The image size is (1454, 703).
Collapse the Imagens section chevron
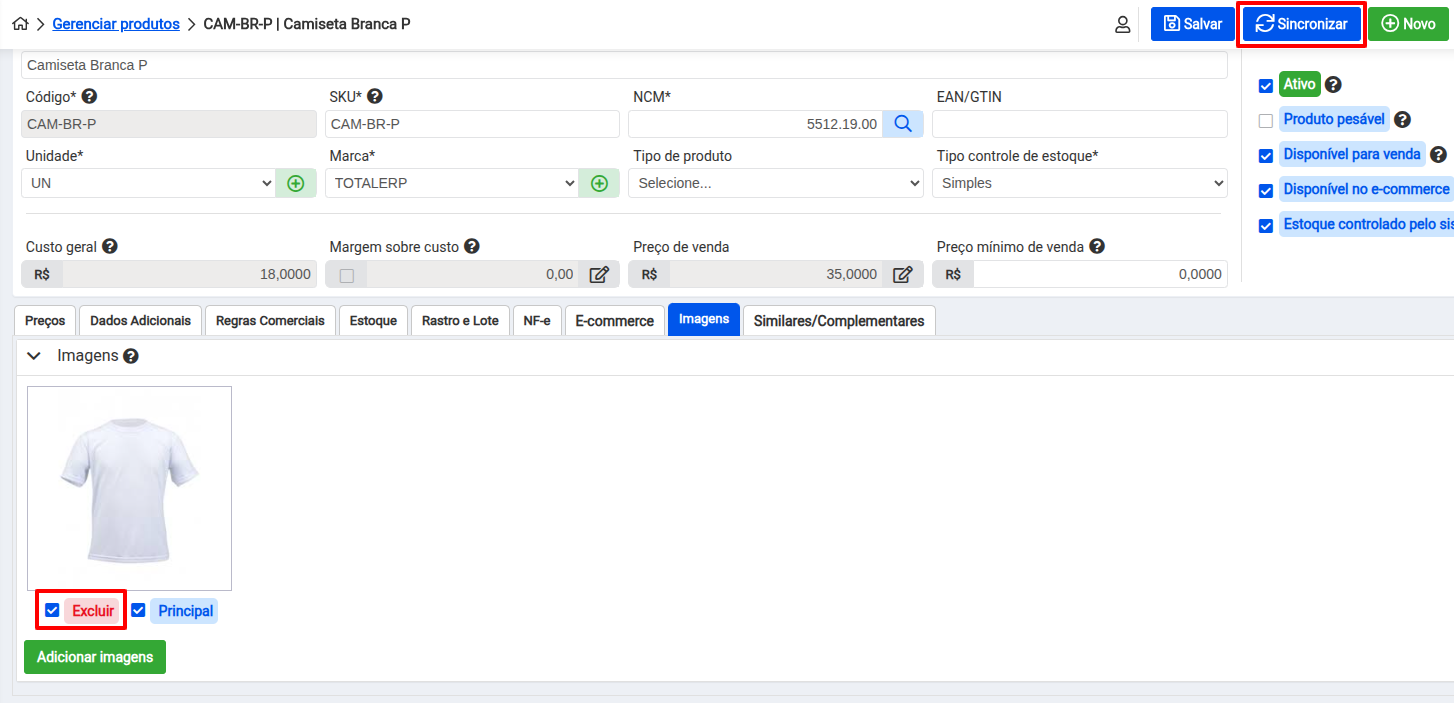coord(34,356)
